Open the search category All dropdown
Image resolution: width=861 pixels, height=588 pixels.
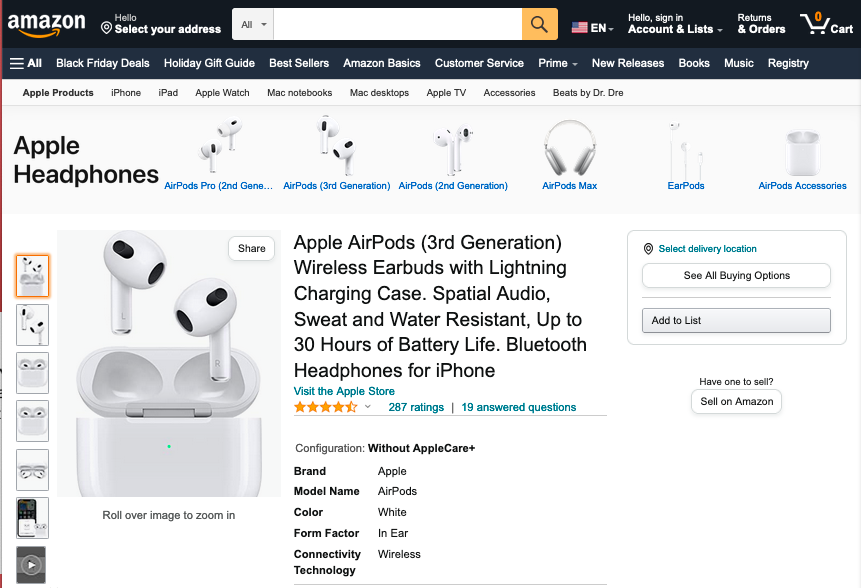253,24
